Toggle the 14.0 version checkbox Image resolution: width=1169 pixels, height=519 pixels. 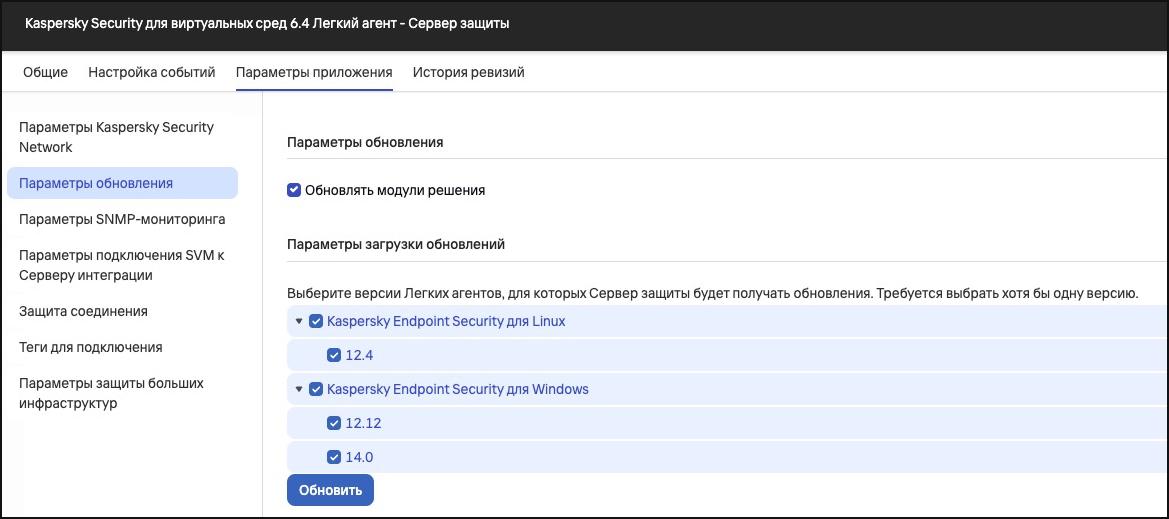(334, 457)
